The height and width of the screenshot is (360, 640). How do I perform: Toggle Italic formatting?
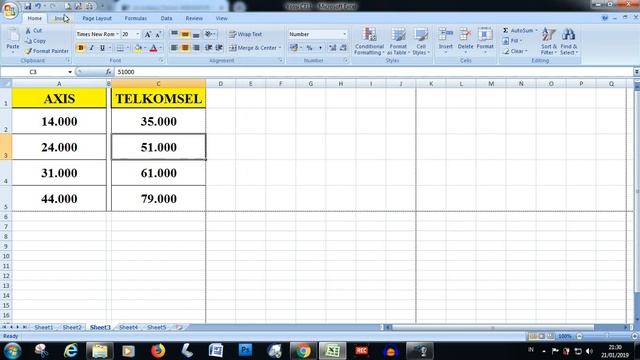click(x=91, y=48)
